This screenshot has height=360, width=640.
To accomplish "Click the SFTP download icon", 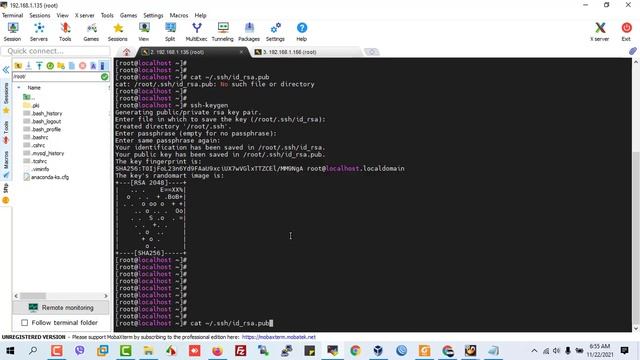I will tap(29, 66).
